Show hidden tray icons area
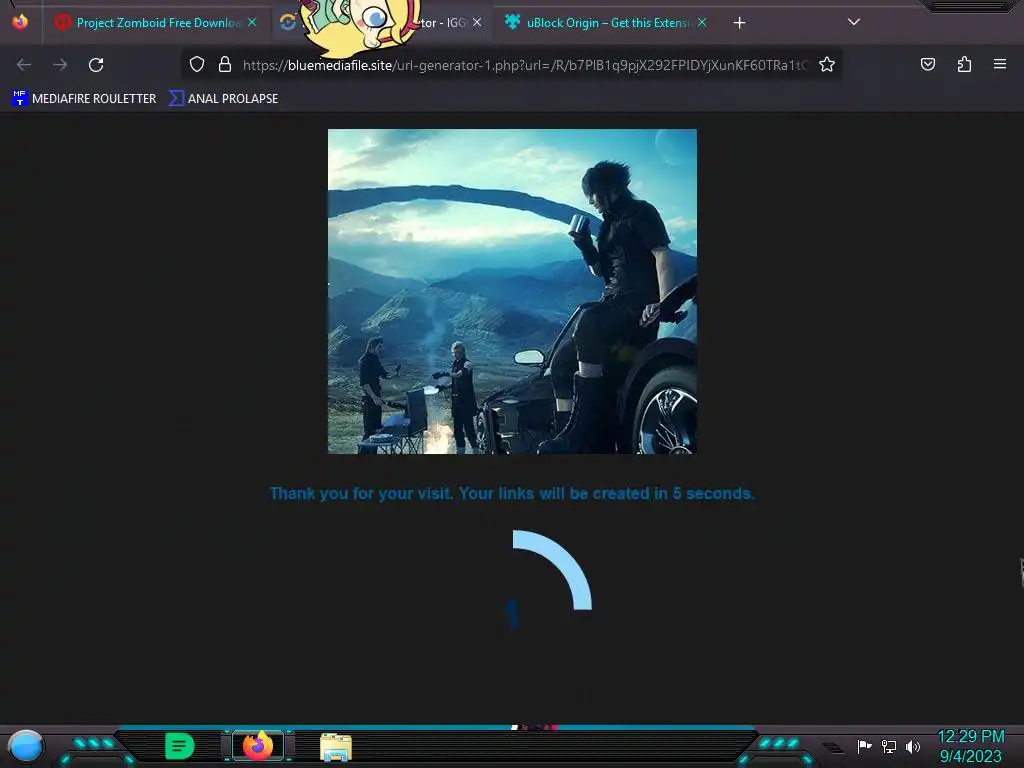The height and width of the screenshot is (768, 1024). (833, 748)
